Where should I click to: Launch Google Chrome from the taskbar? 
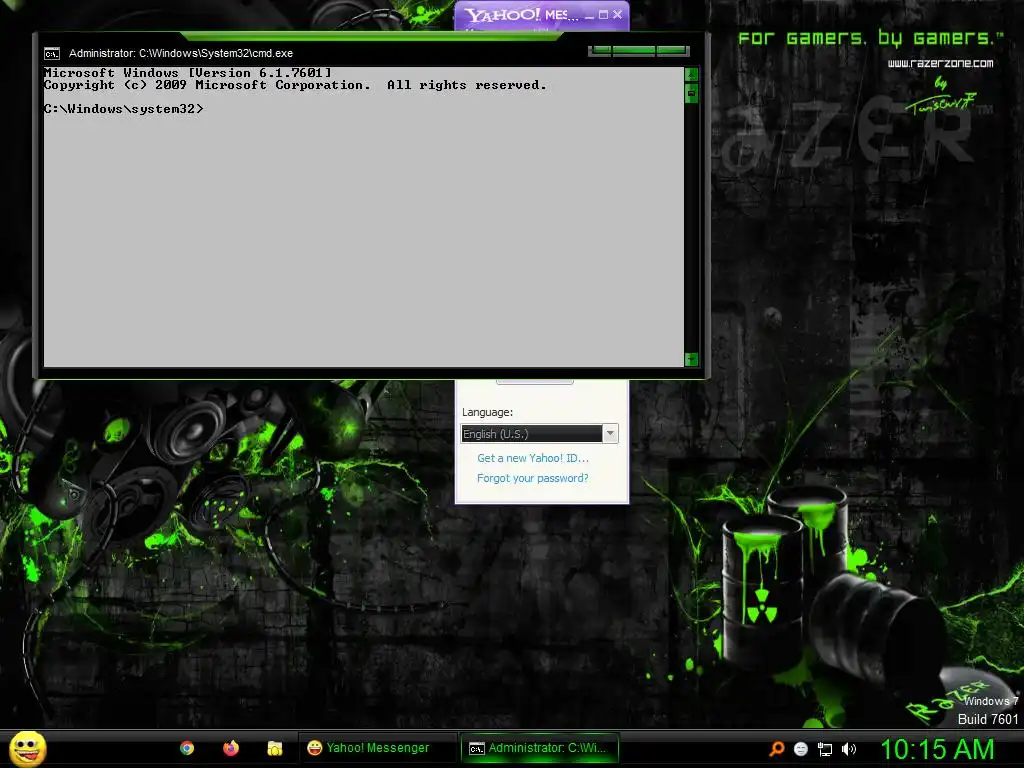(x=187, y=748)
